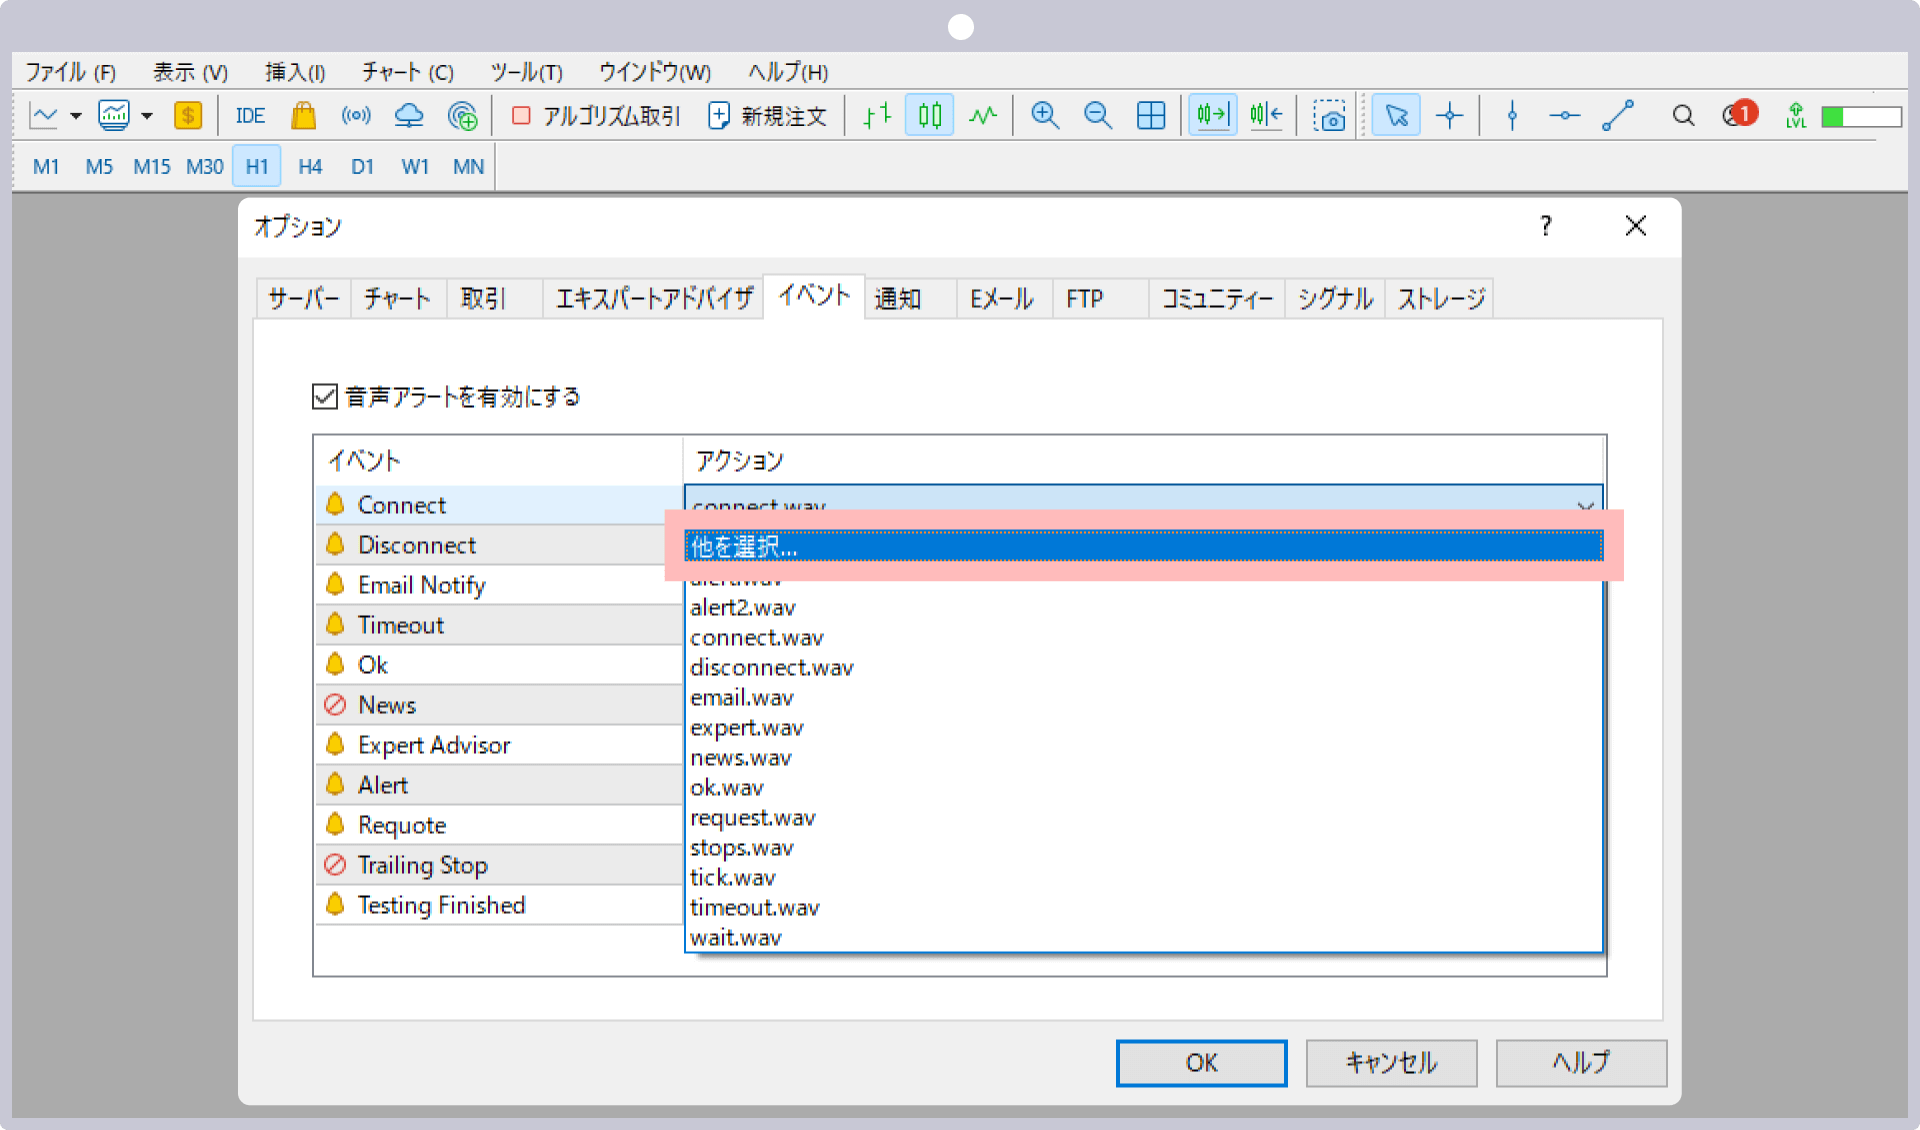The width and height of the screenshot is (1920, 1130).
Task: Switch to the サーバー tab
Action: 304,298
